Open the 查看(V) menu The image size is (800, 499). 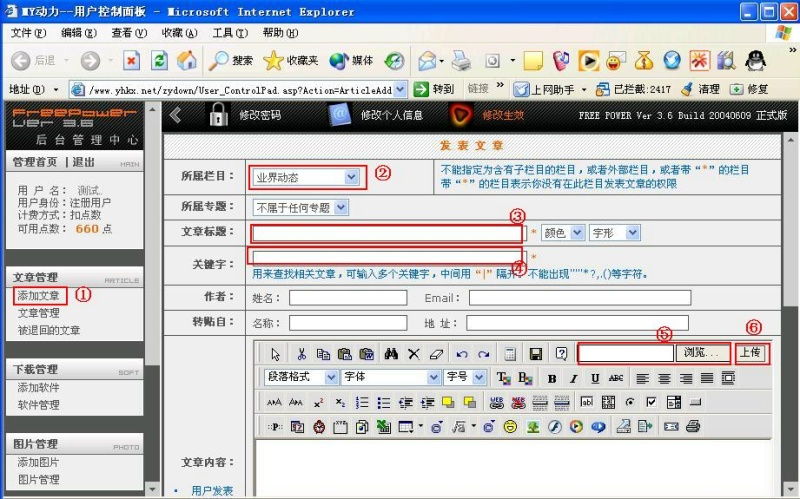tap(128, 33)
